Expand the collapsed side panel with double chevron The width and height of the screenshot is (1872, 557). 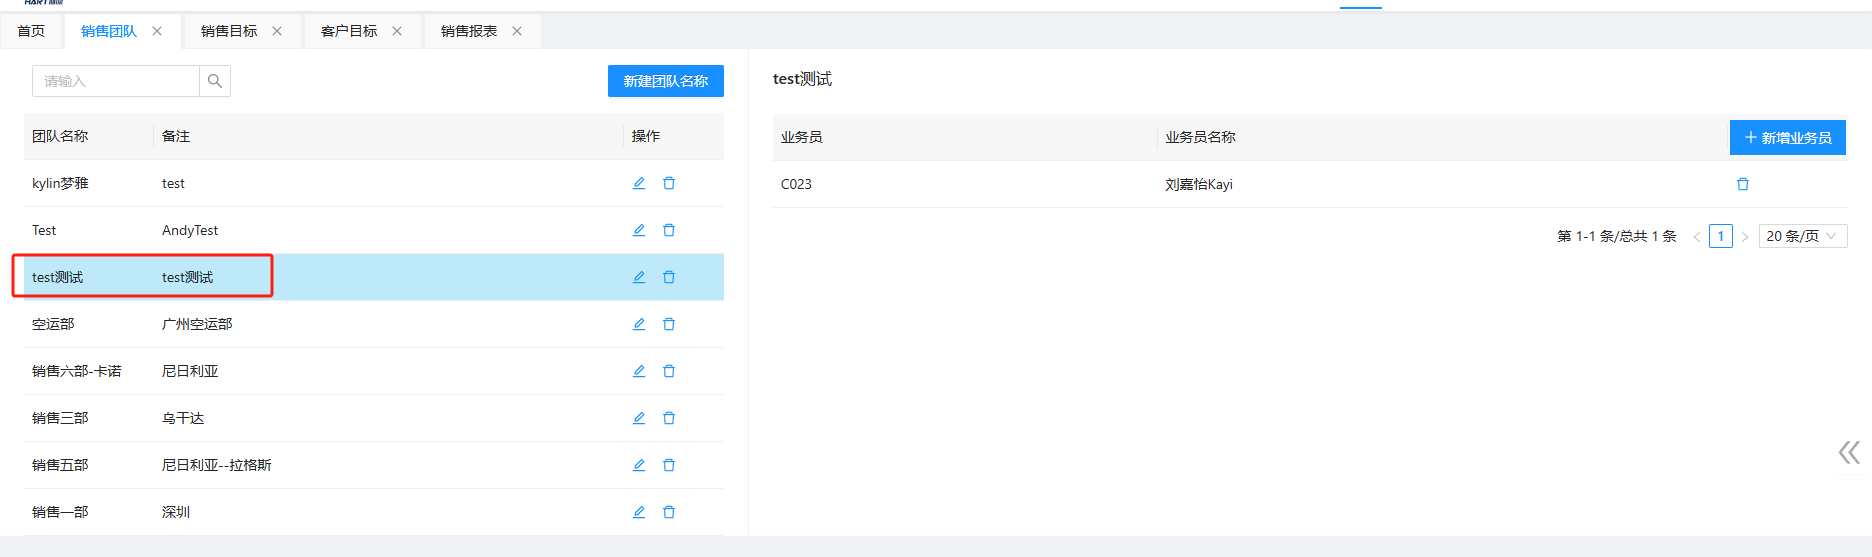coord(1848,452)
